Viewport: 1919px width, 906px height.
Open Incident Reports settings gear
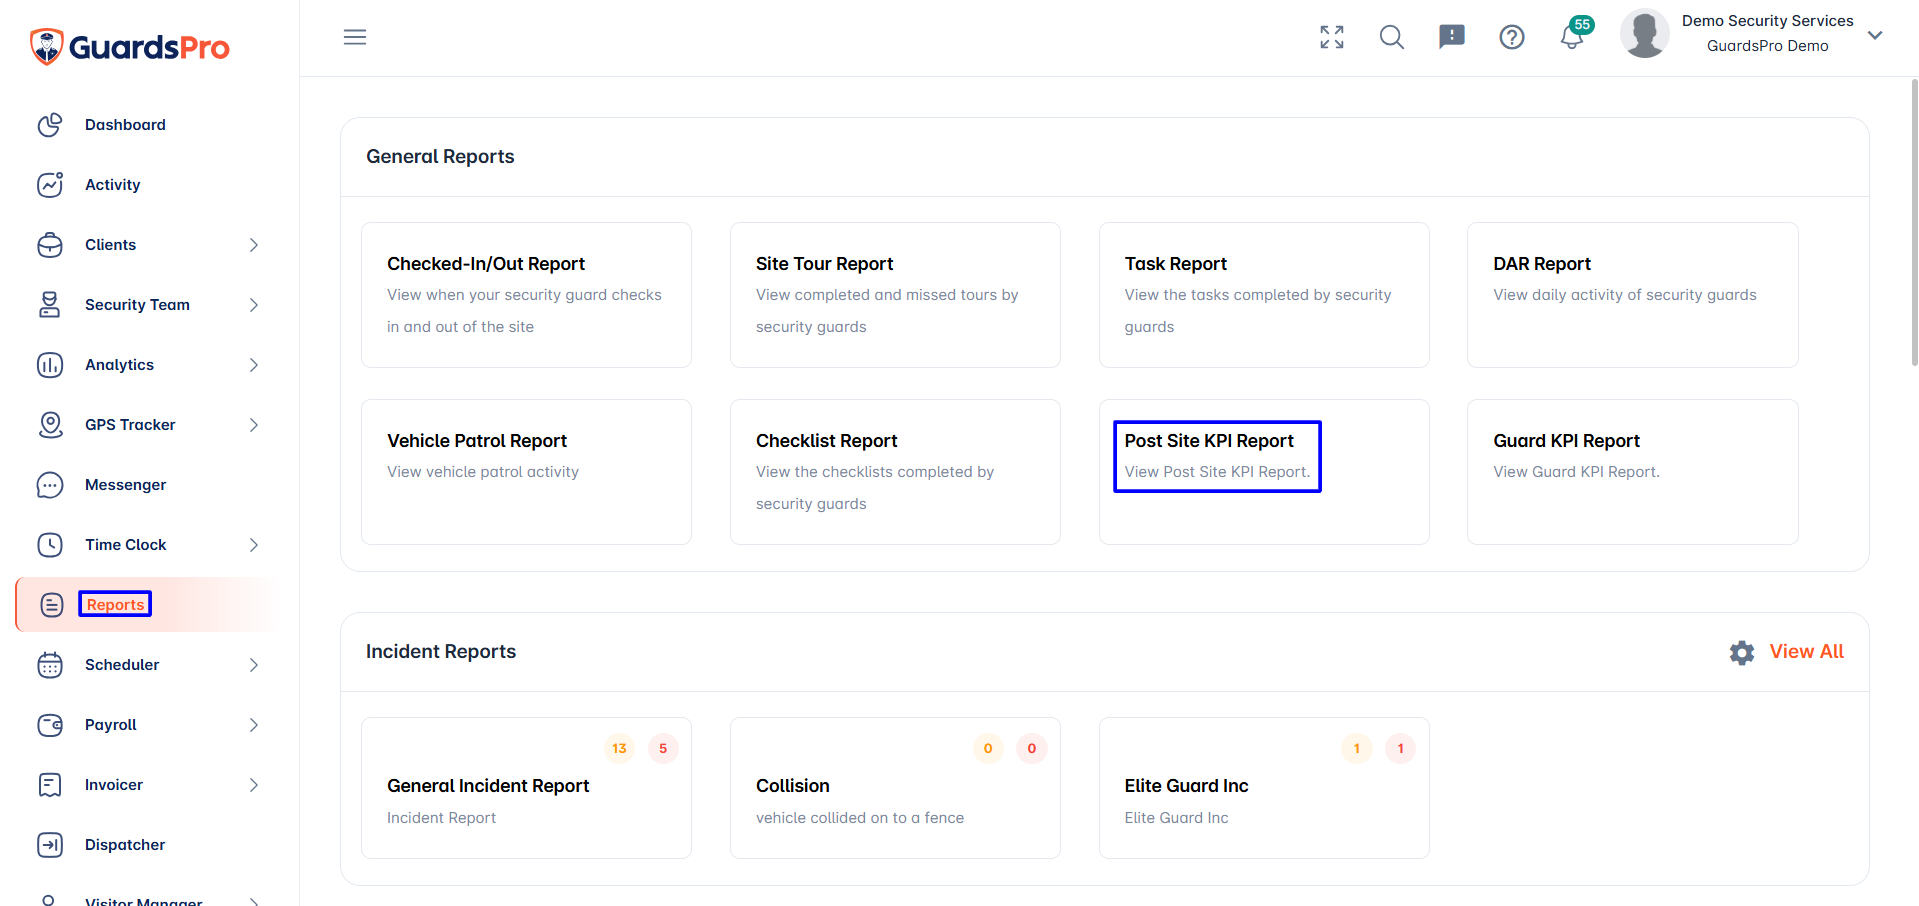1742,653
